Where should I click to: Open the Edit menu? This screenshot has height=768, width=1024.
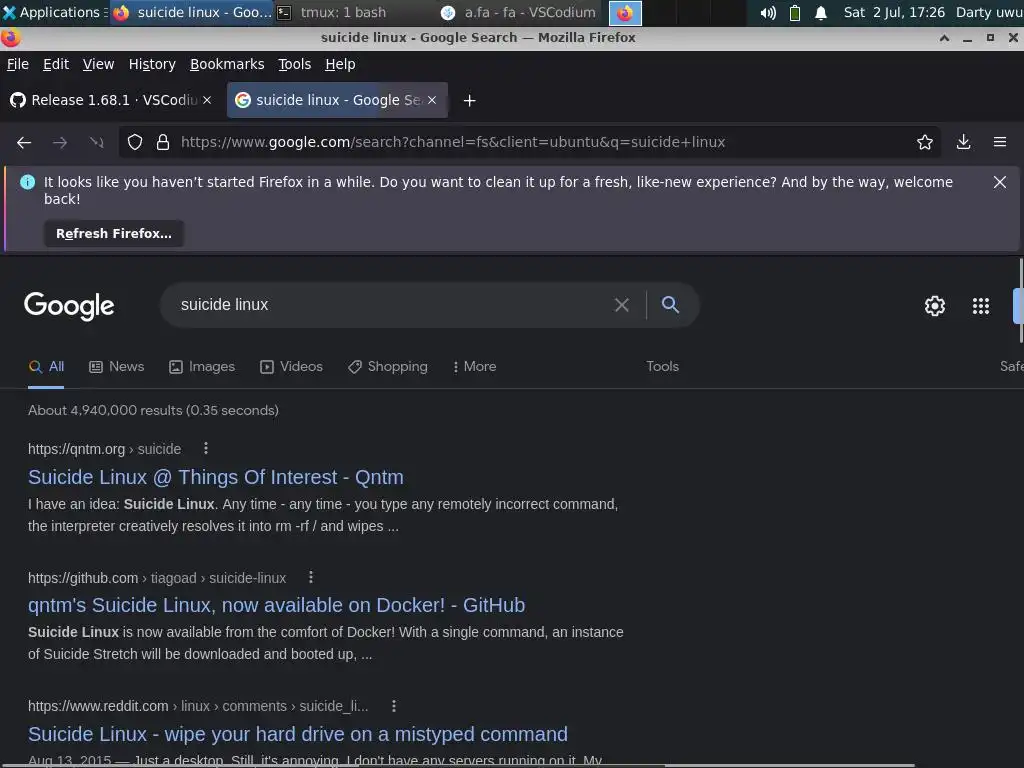click(x=56, y=64)
